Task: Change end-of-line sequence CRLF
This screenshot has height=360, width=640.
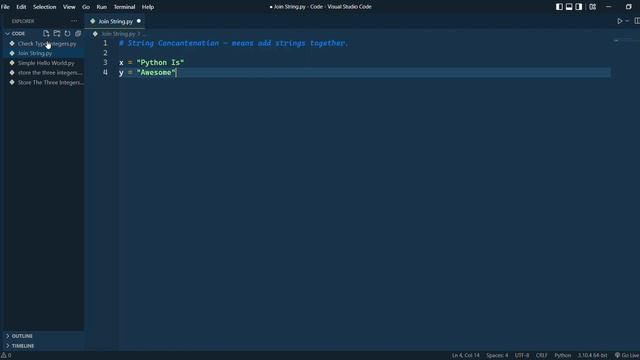Action: 541,356
